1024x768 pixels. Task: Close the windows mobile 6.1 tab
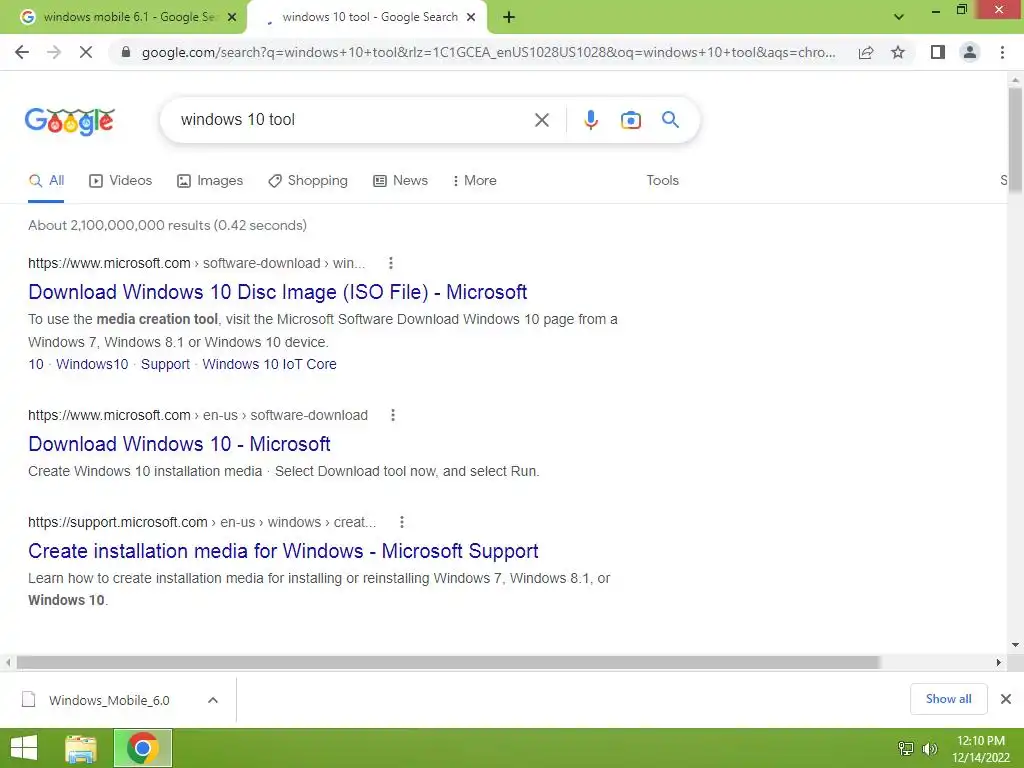[232, 18]
